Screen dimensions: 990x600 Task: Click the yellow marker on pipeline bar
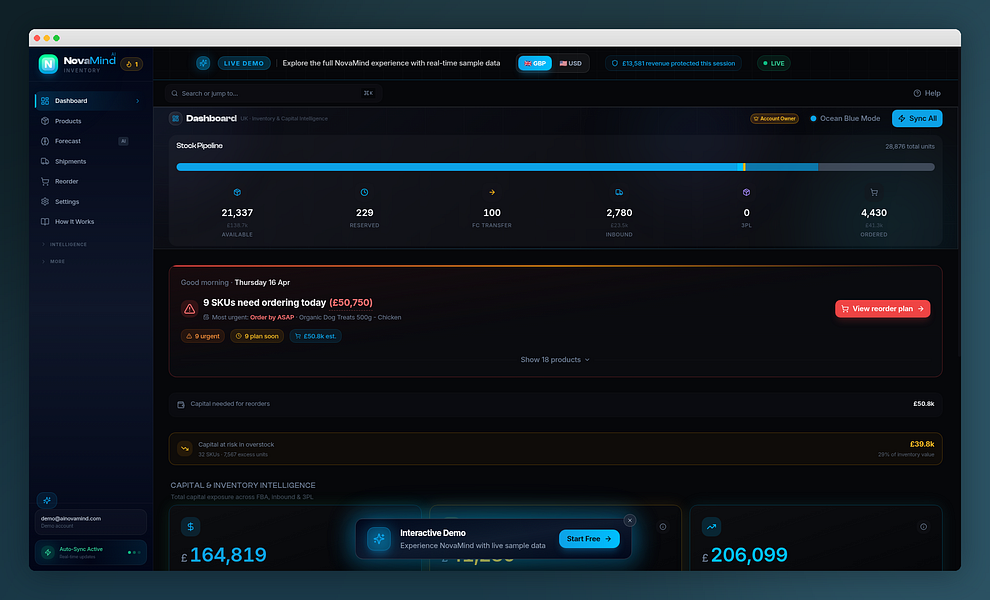pos(744,167)
